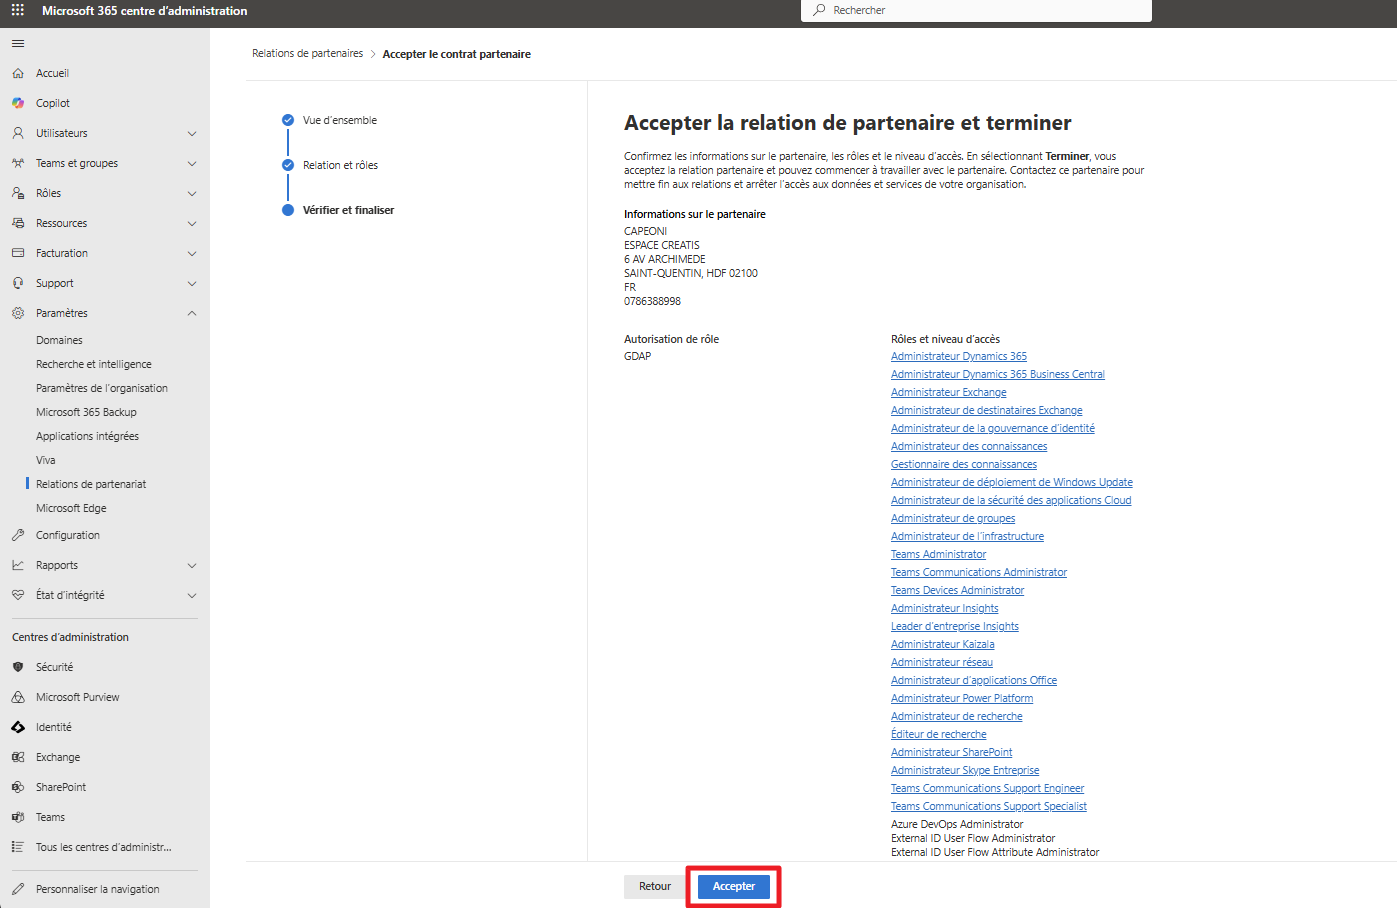
Task: Open Teams Administrator role link
Action: pos(938,554)
